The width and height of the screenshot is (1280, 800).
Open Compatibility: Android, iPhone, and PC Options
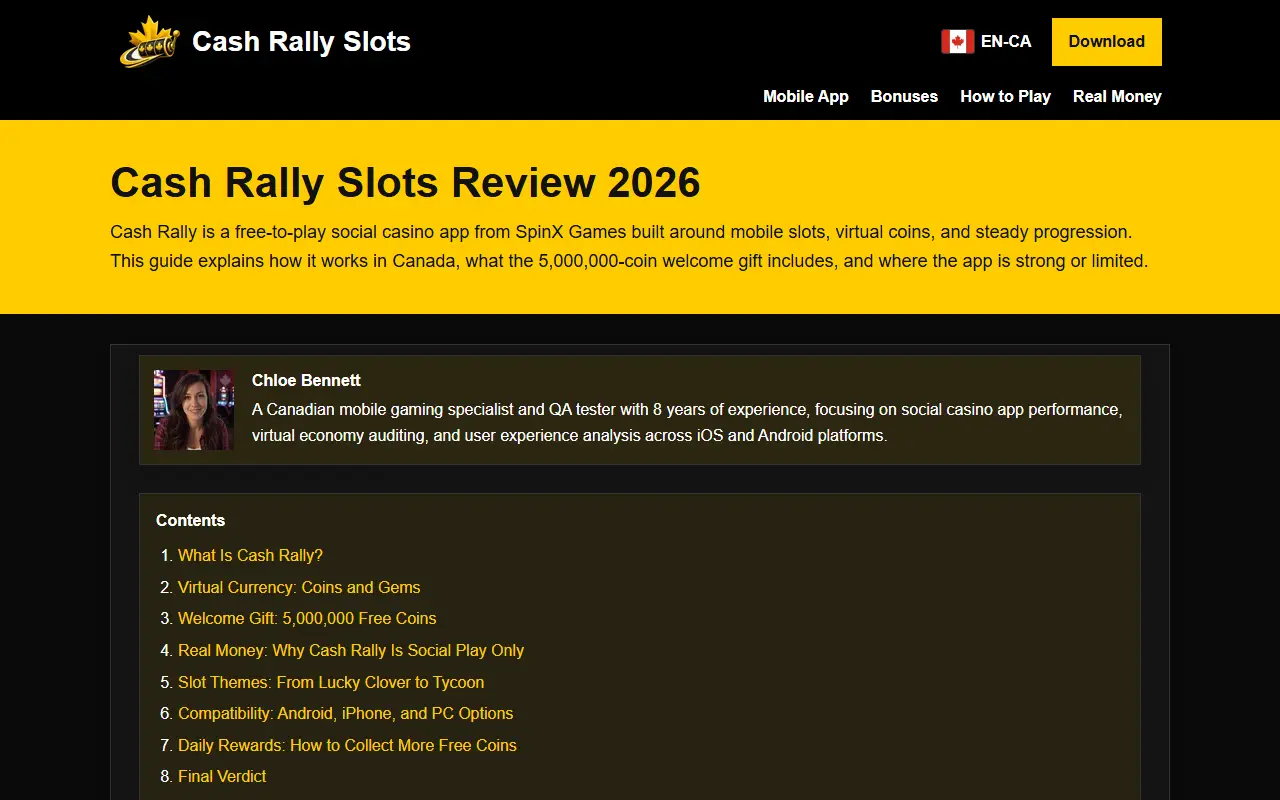tap(346, 713)
